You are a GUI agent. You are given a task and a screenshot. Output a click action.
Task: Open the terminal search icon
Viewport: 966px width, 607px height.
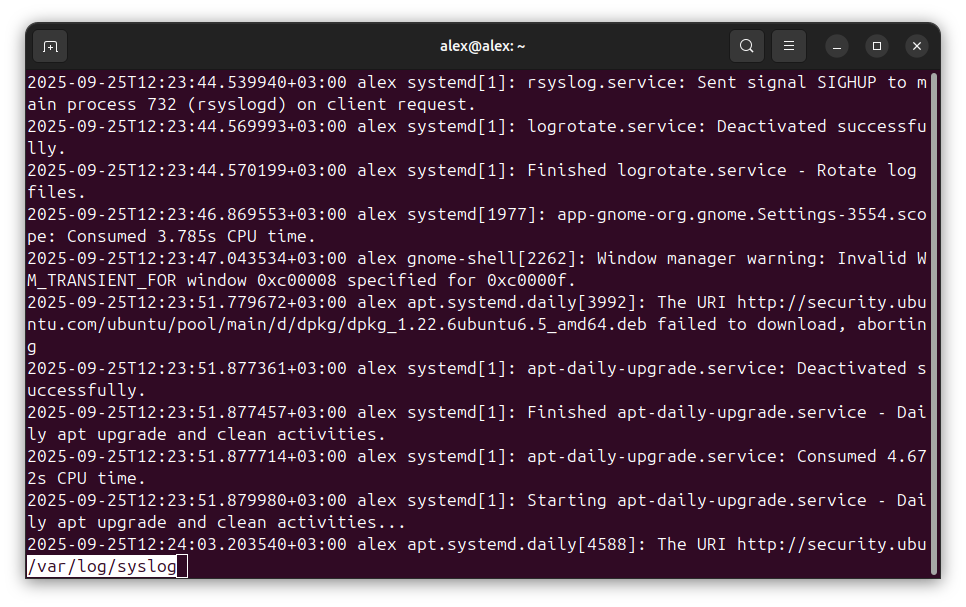pos(746,46)
